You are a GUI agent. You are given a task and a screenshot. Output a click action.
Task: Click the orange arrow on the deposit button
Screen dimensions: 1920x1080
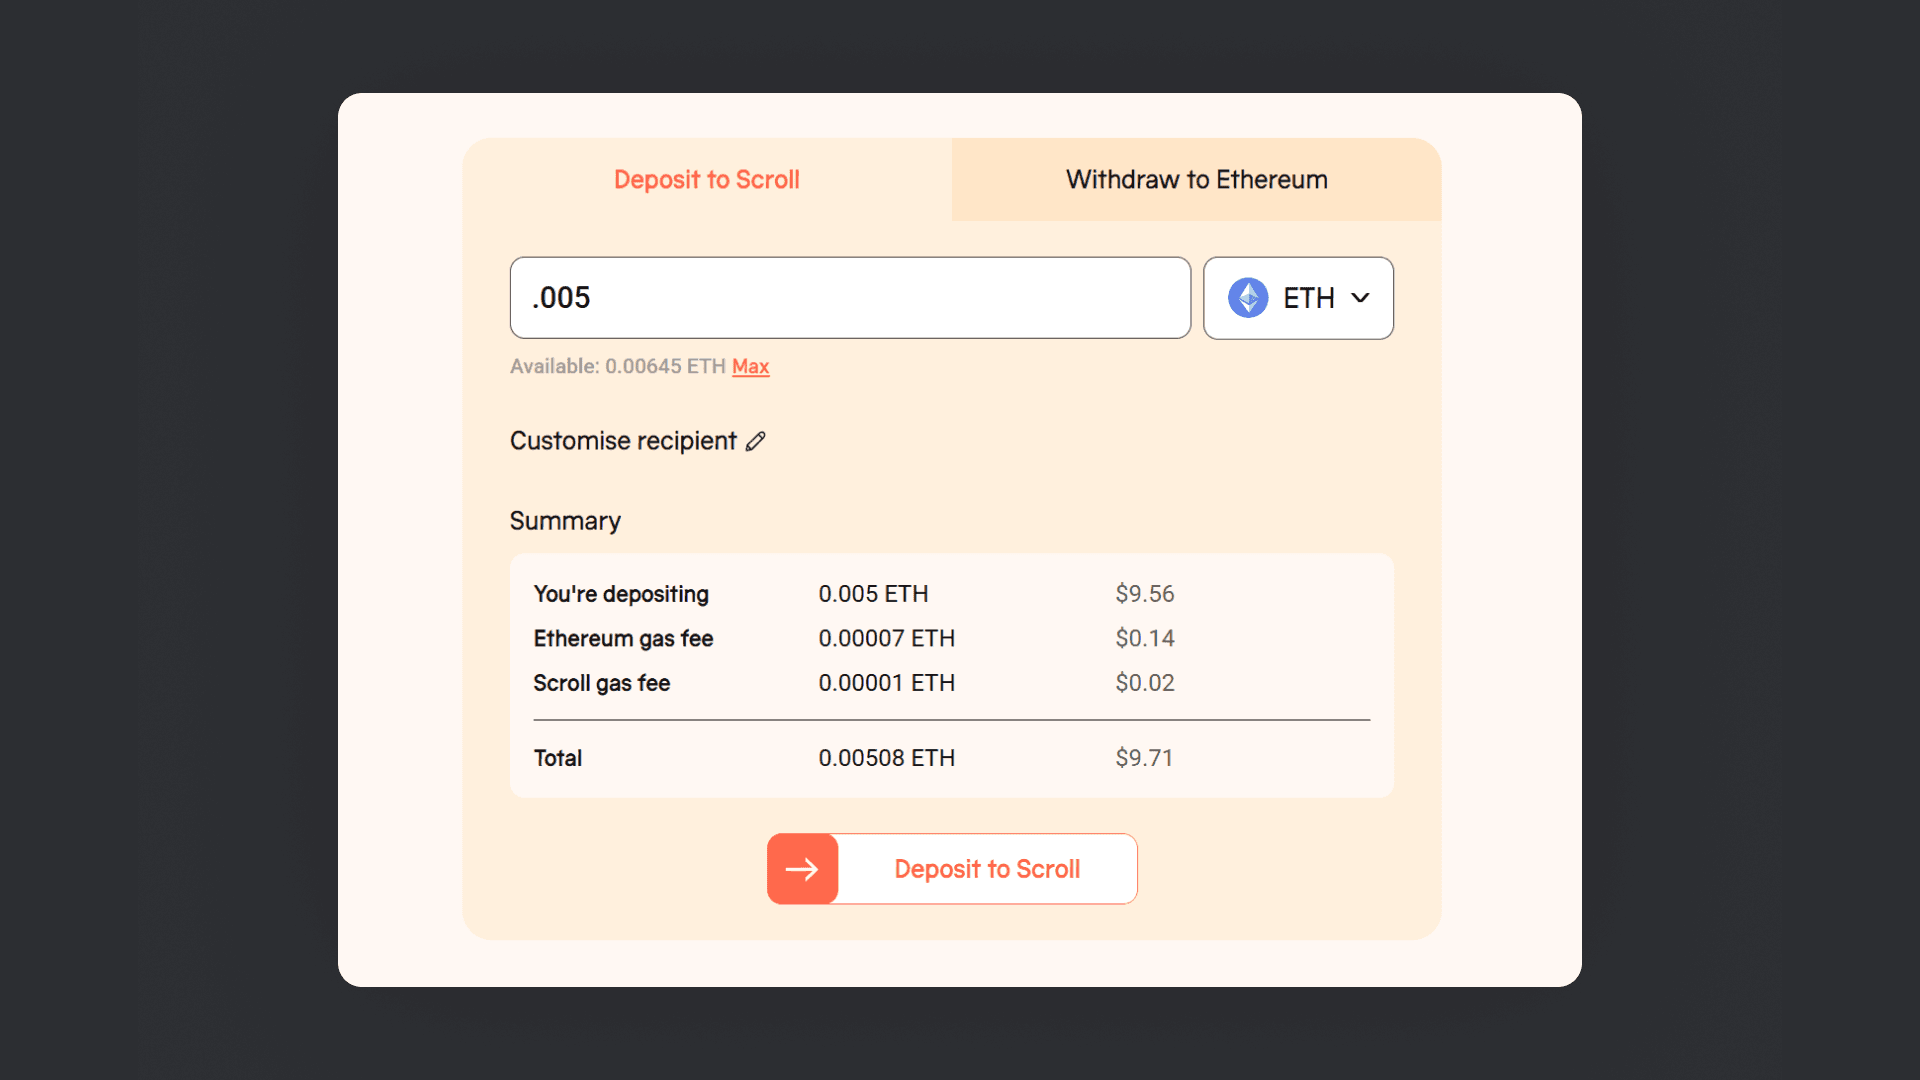[x=802, y=868]
